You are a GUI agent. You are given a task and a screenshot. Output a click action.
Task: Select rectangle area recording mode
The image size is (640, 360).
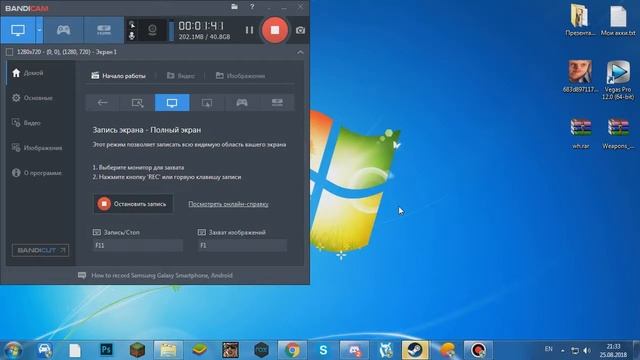point(138,102)
